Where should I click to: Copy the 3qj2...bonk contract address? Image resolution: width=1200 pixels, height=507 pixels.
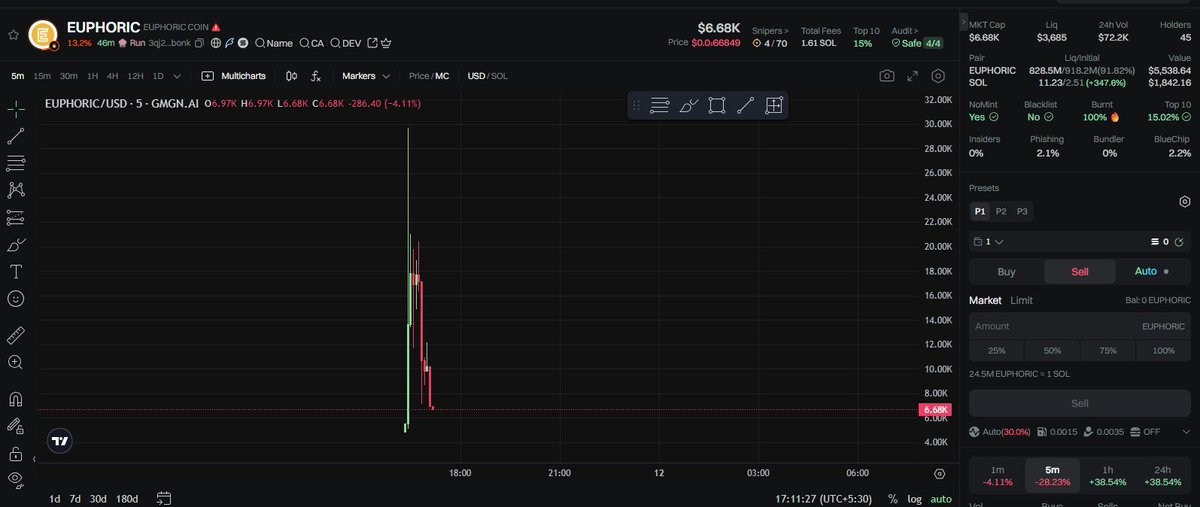click(x=200, y=44)
